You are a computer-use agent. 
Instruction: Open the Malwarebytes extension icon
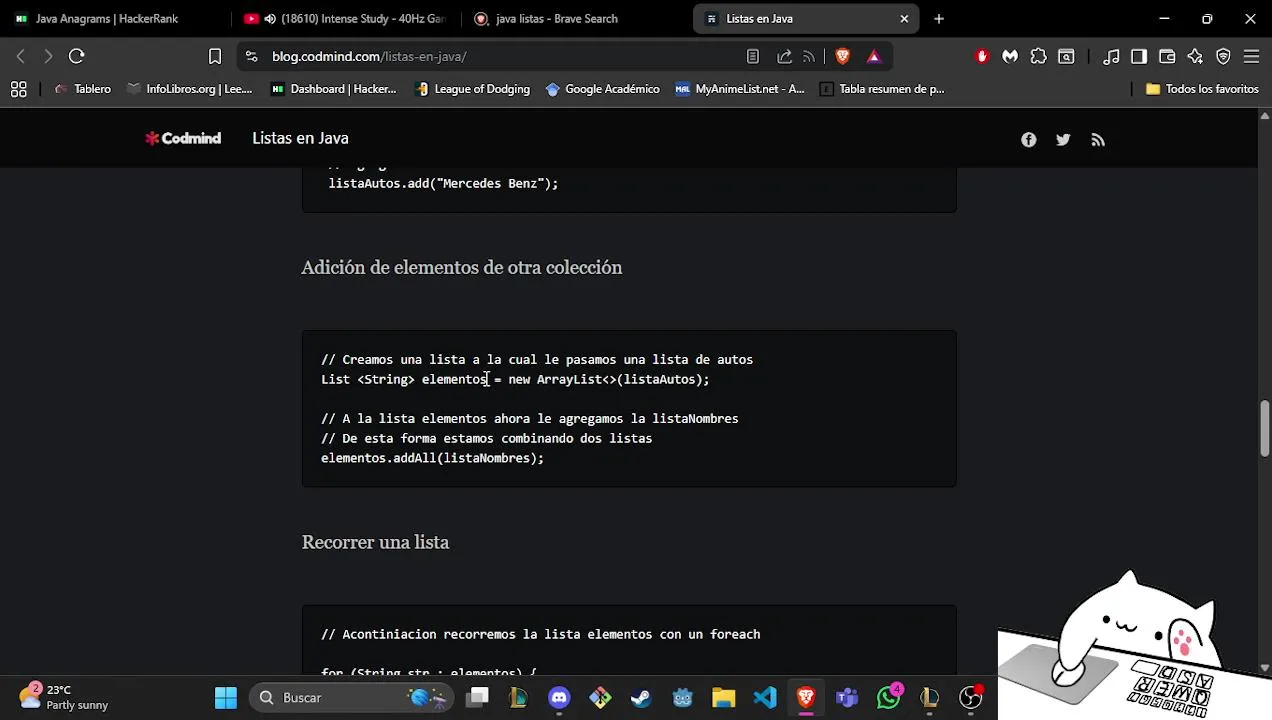tap(1010, 56)
